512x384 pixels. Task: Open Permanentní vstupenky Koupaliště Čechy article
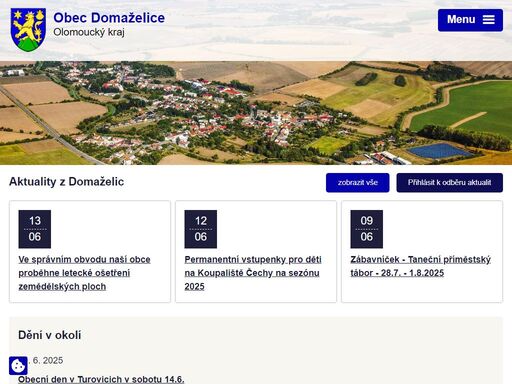(253, 273)
